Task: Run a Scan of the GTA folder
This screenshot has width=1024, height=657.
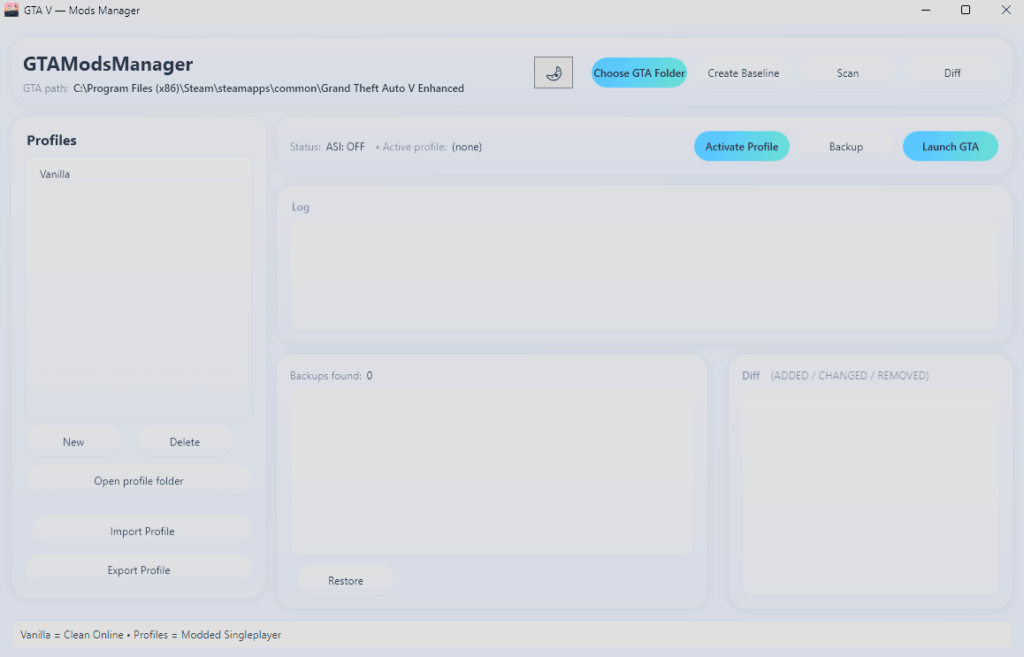Action: coord(848,73)
